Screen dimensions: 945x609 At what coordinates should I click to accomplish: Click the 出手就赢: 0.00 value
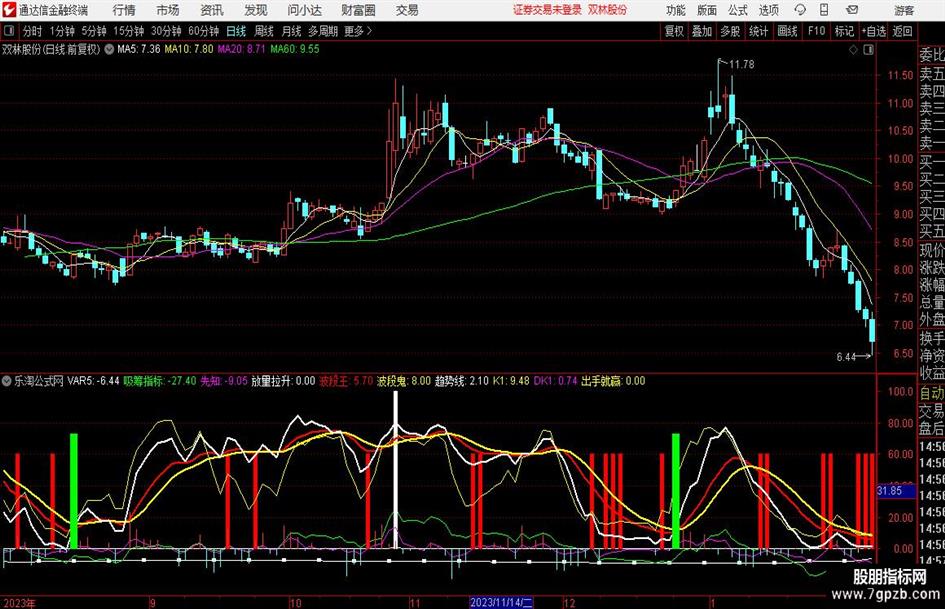click(x=613, y=381)
